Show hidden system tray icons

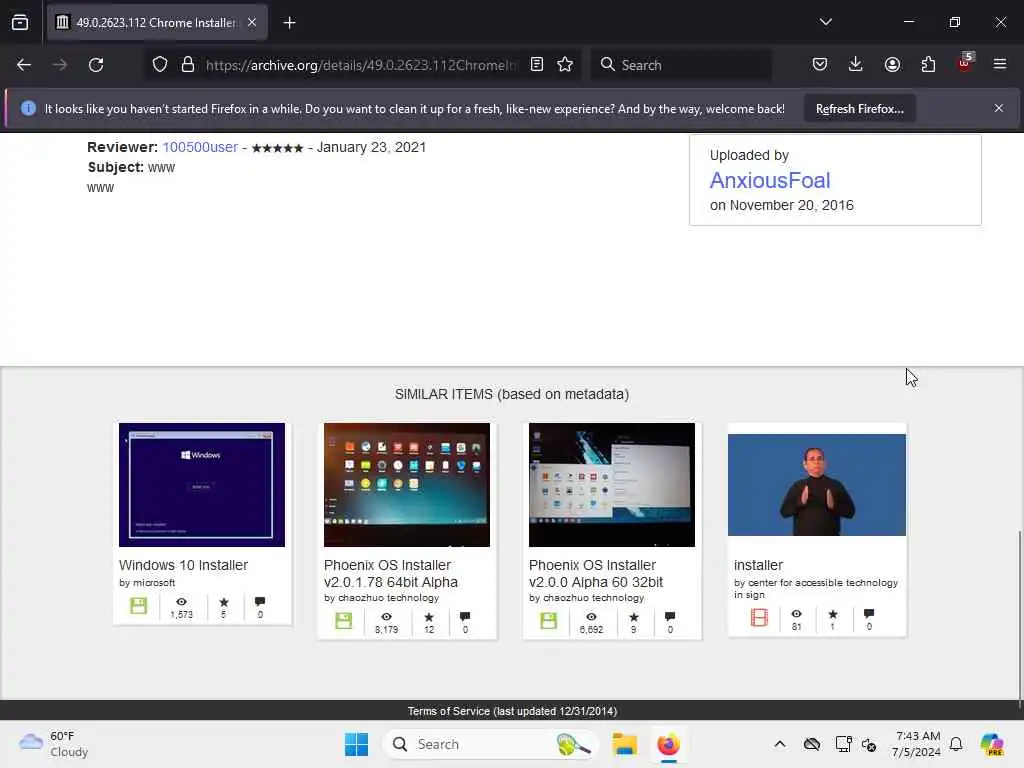(x=780, y=744)
